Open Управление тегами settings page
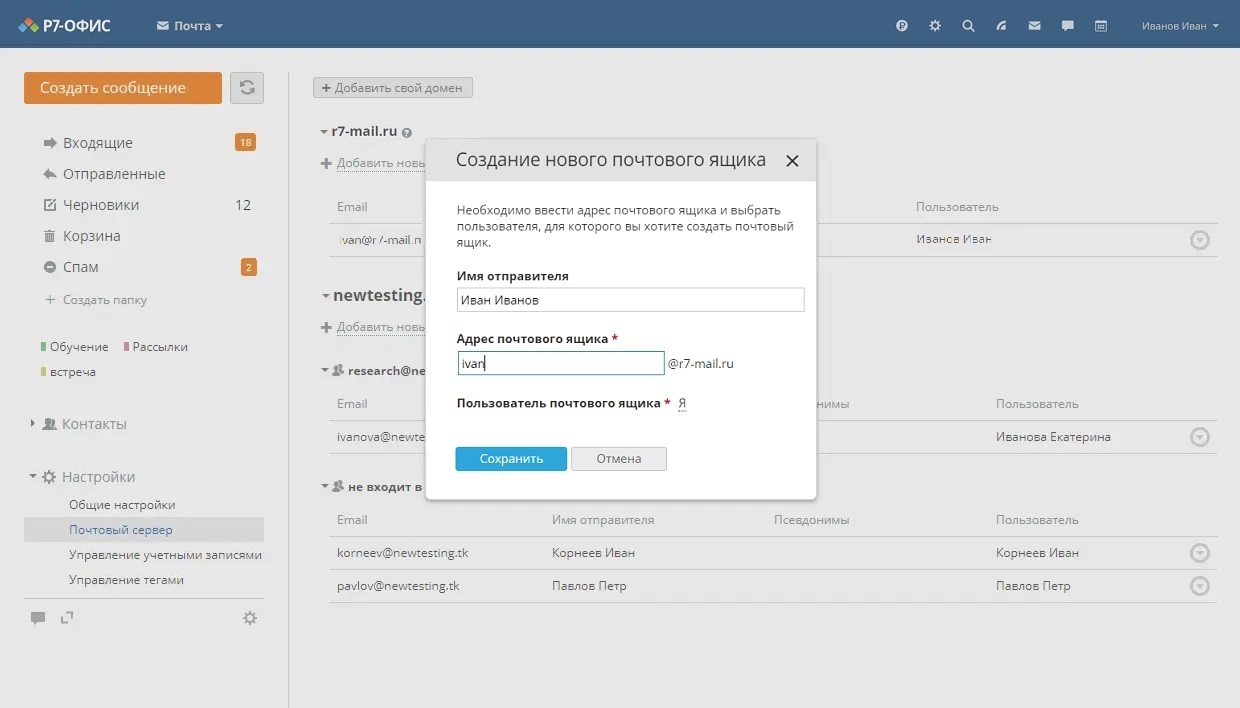The width and height of the screenshot is (1240, 708). (126, 580)
